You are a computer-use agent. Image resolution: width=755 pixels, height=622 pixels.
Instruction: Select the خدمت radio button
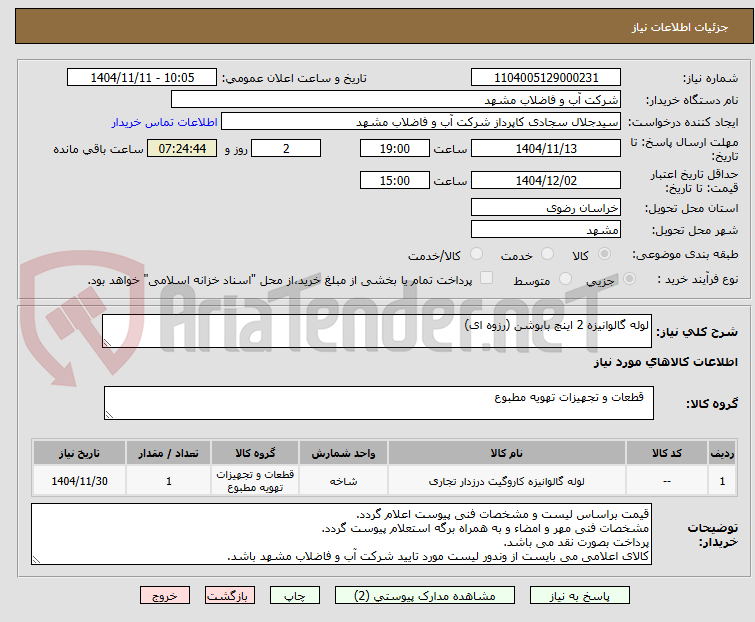click(547, 254)
